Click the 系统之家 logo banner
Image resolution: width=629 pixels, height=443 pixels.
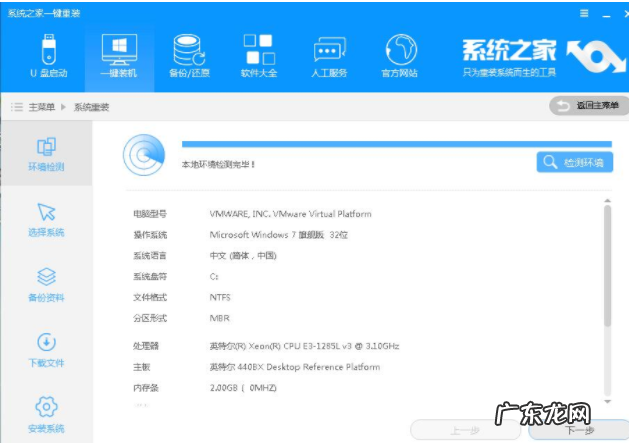[542, 56]
